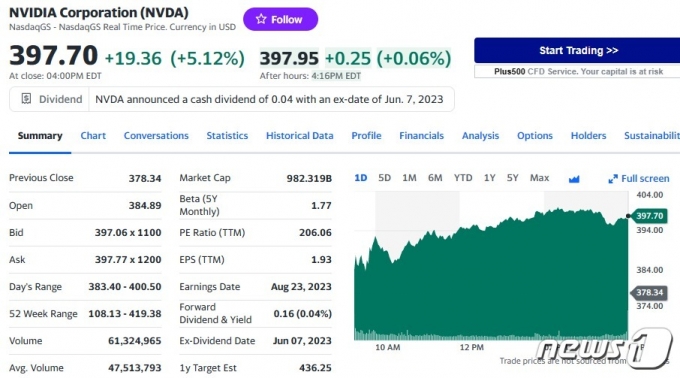Open the Chart tab
680x378 pixels.
coord(93,136)
